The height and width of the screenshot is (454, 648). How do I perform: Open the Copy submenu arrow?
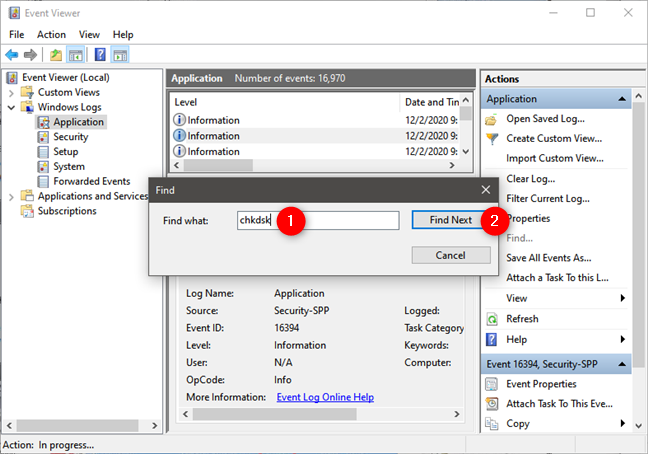point(623,423)
